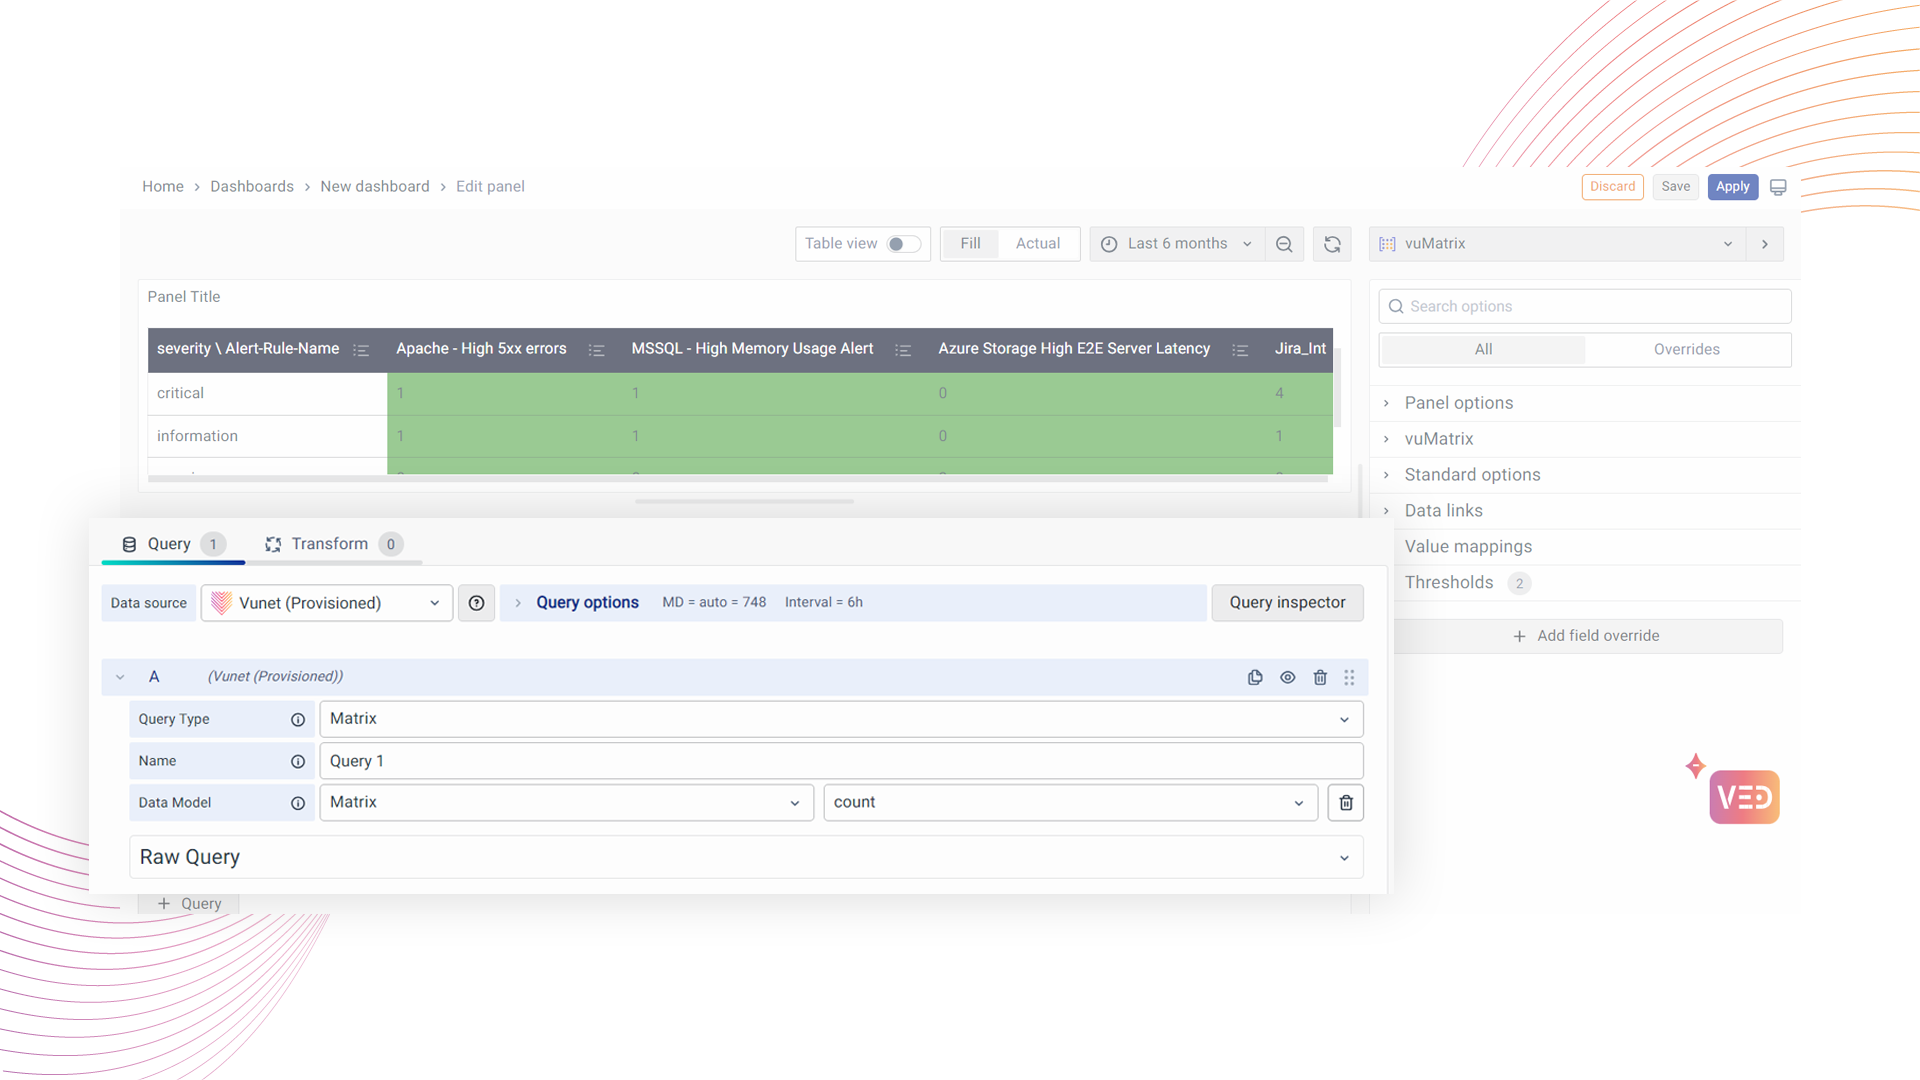Switch to the Transform tab
This screenshot has width=1920, height=1080.
click(330, 544)
